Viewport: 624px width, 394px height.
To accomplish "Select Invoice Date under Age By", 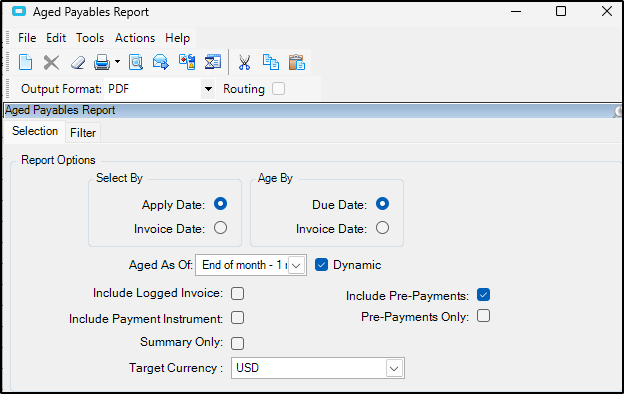I will pyautogui.click(x=382, y=228).
